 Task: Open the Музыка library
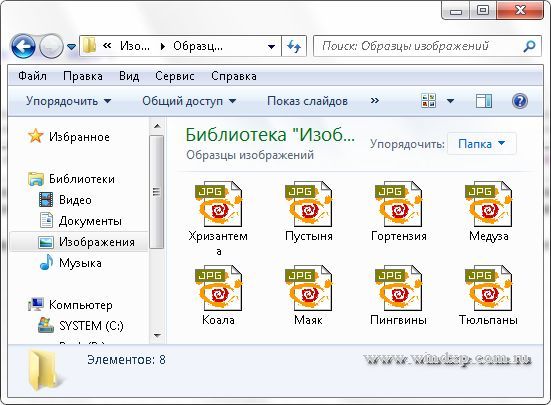click(x=80, y=263)
